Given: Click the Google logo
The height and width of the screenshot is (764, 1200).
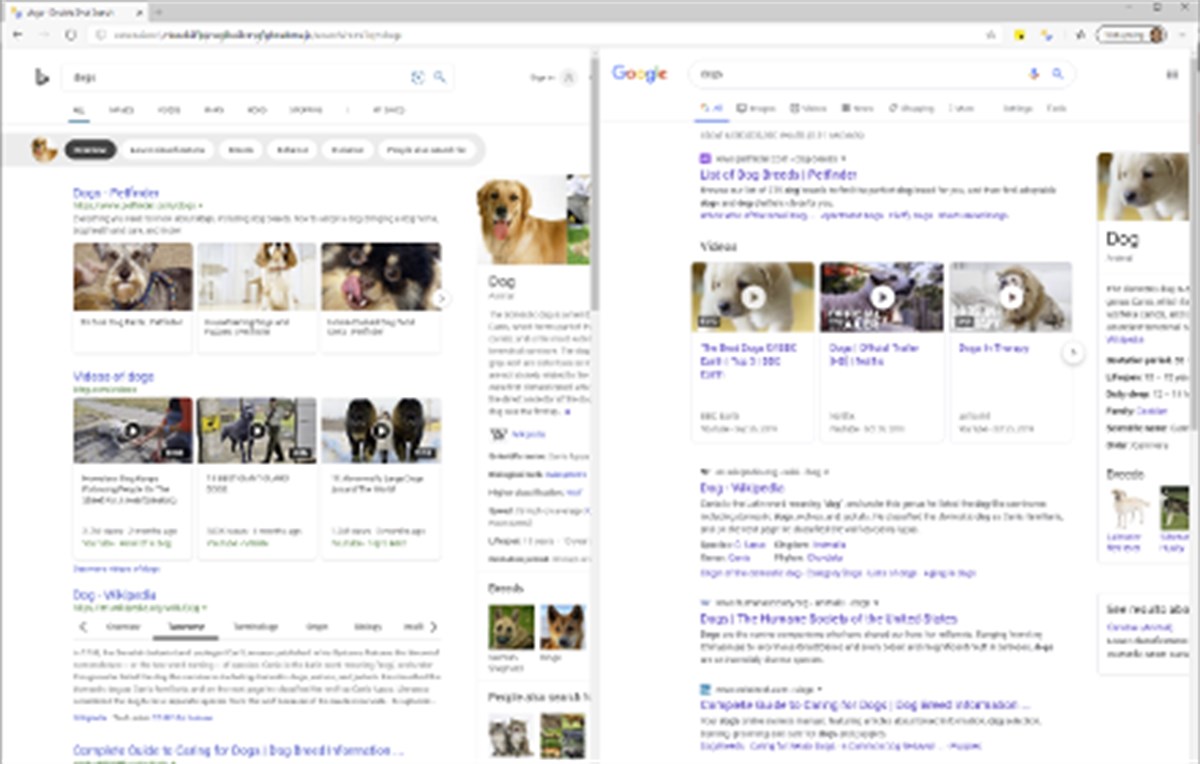Looking at the screenshot, I should click(640, 73).
